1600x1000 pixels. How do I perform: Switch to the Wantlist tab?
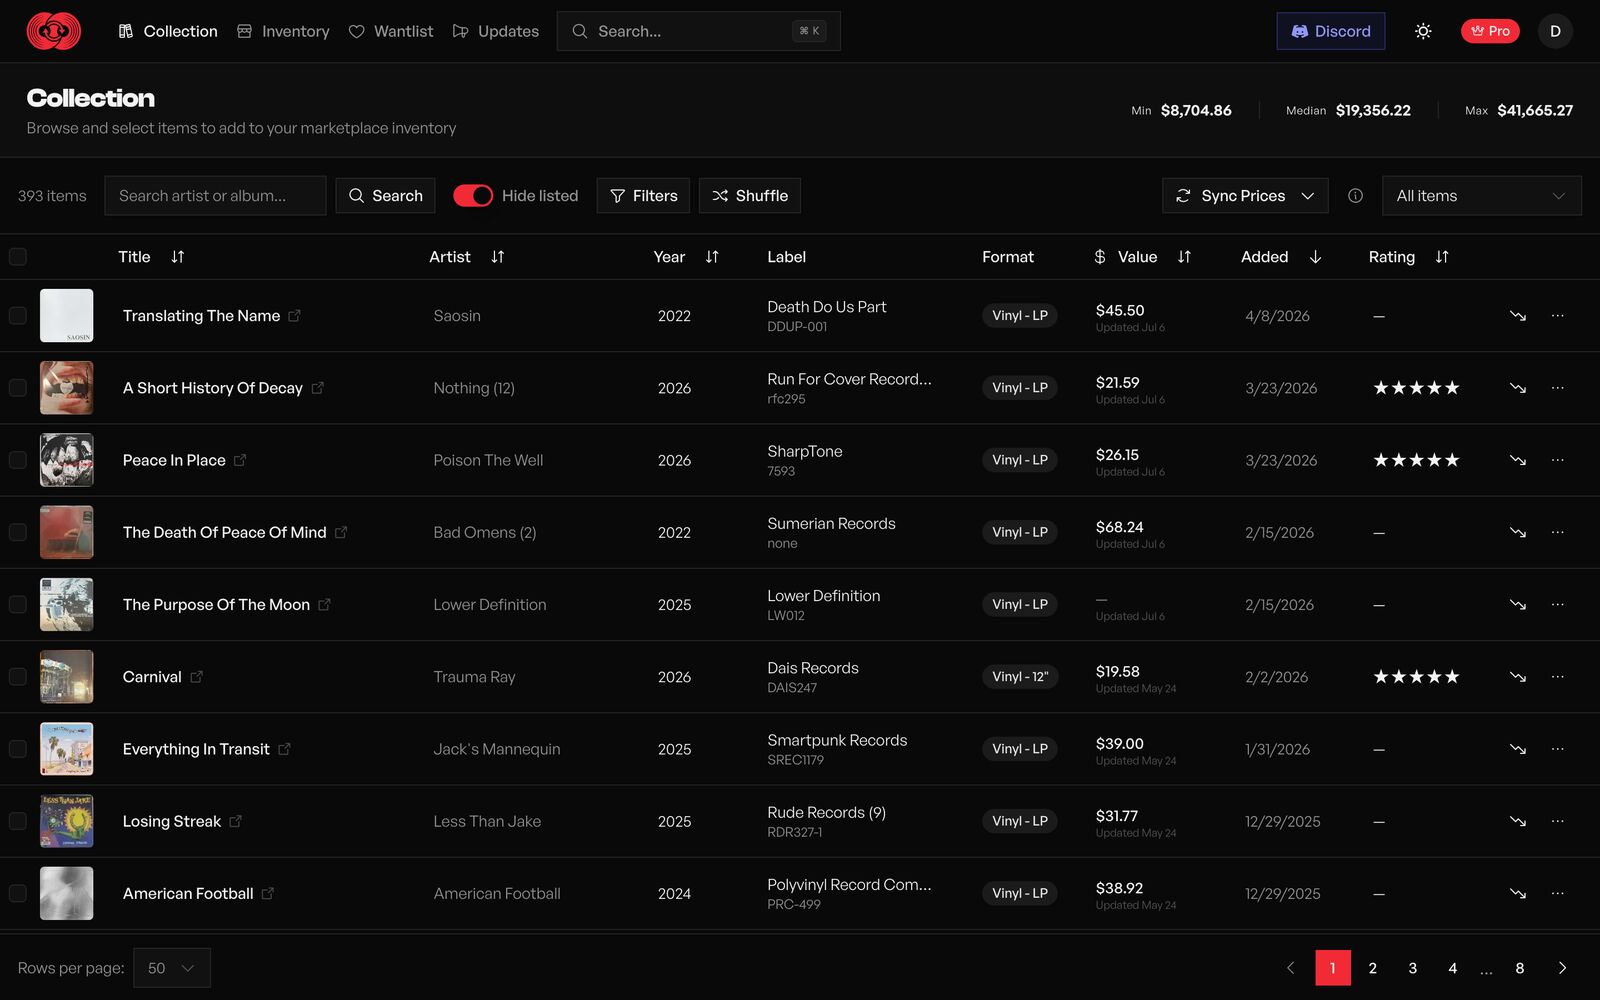pyautogui.click(x=391, y=31)
